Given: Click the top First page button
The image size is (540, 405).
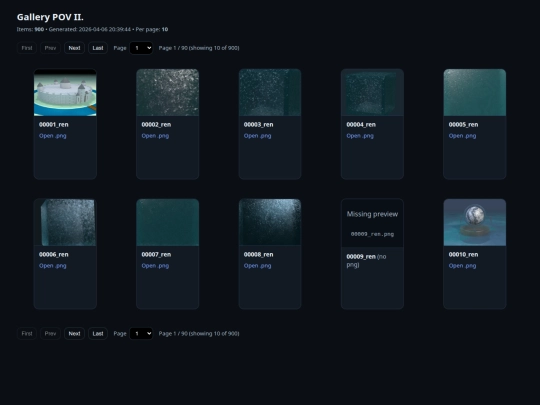Looking at the screenshot, I should pos(27,48).
